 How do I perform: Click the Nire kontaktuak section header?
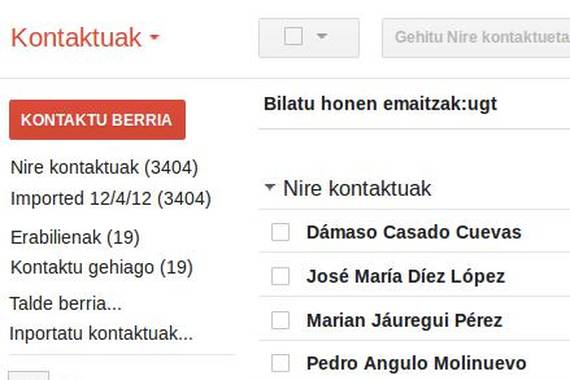pos(357,188)
